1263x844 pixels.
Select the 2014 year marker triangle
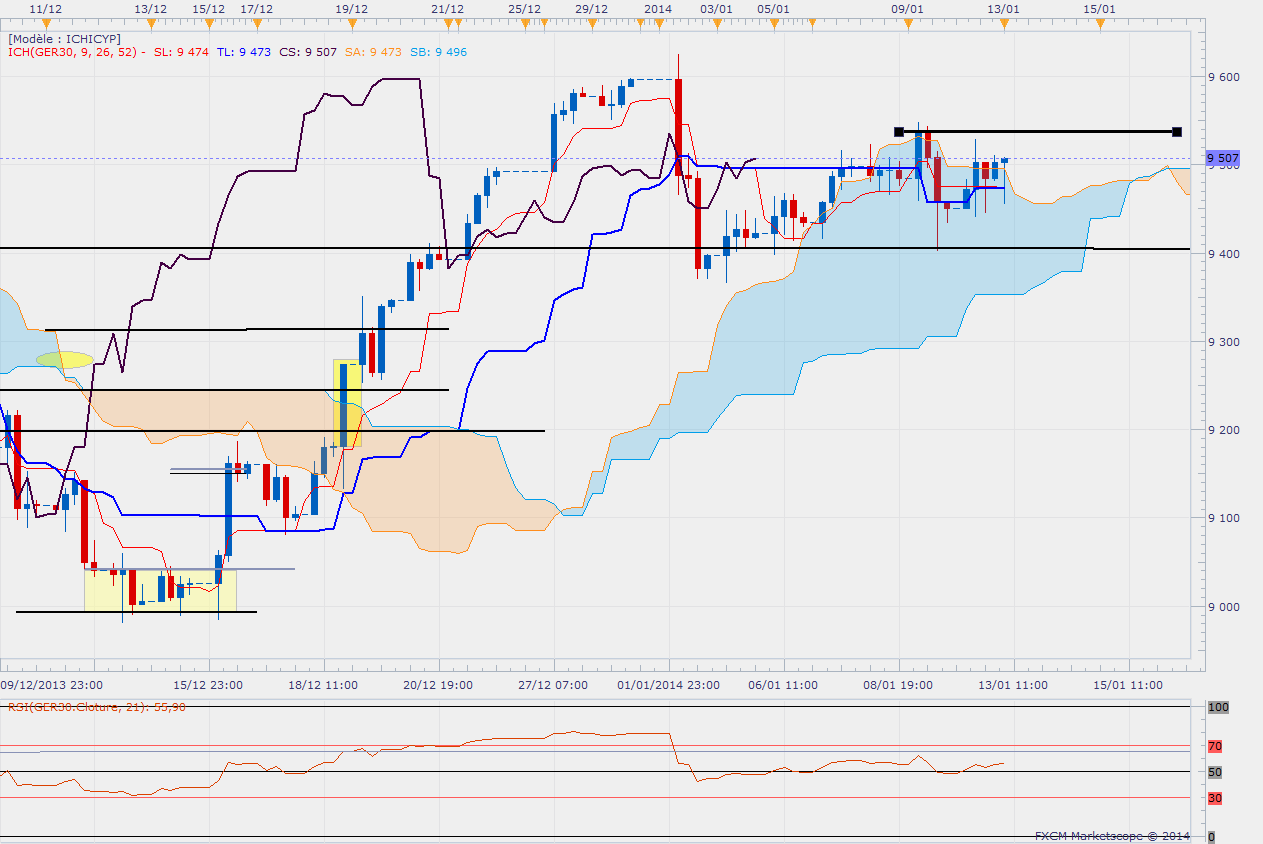657,23
